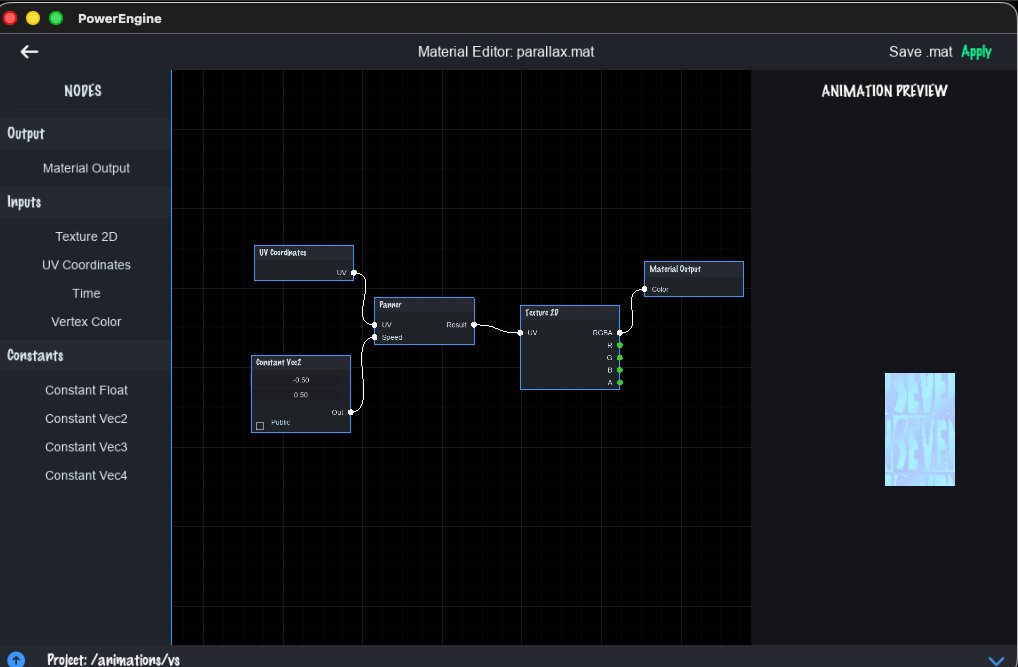Select the UV Coordinates node title bar
The width and height of the screenshot is (1018, 667).
pyautogui.click(x=304, y=253)
